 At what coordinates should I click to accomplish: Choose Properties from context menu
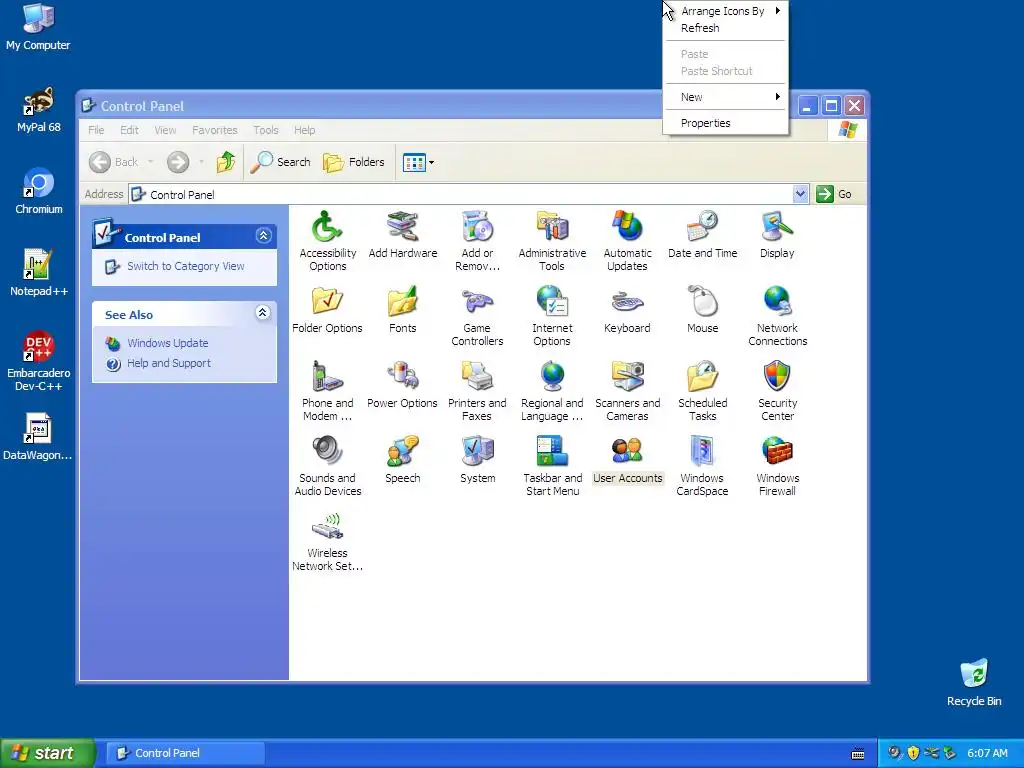pyautogui.click(x=726, y=123)
